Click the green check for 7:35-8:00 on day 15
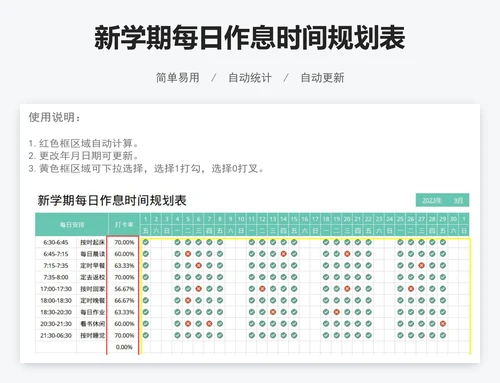 click(x=294, y=277)
